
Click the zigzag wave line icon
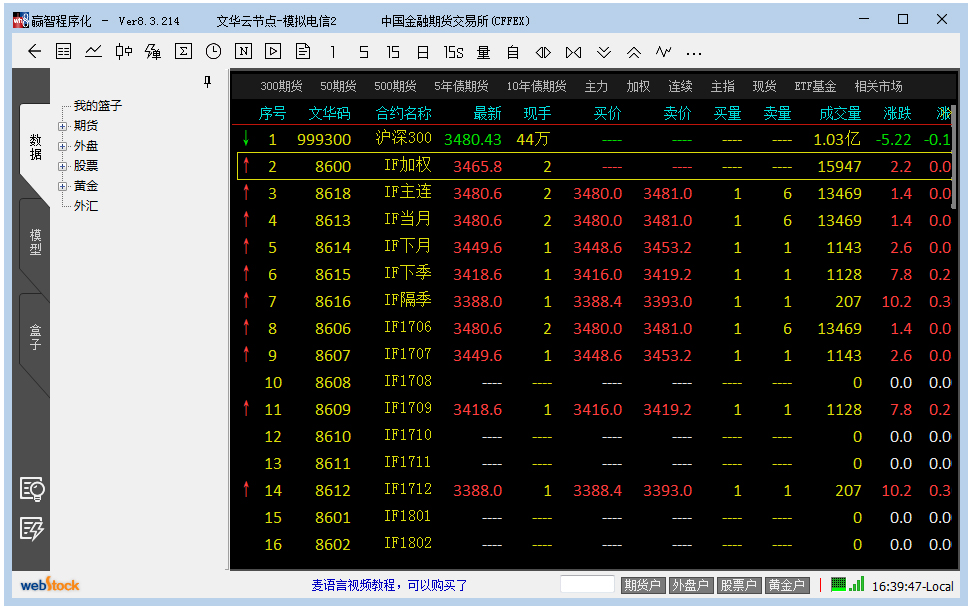pos(663,51)
